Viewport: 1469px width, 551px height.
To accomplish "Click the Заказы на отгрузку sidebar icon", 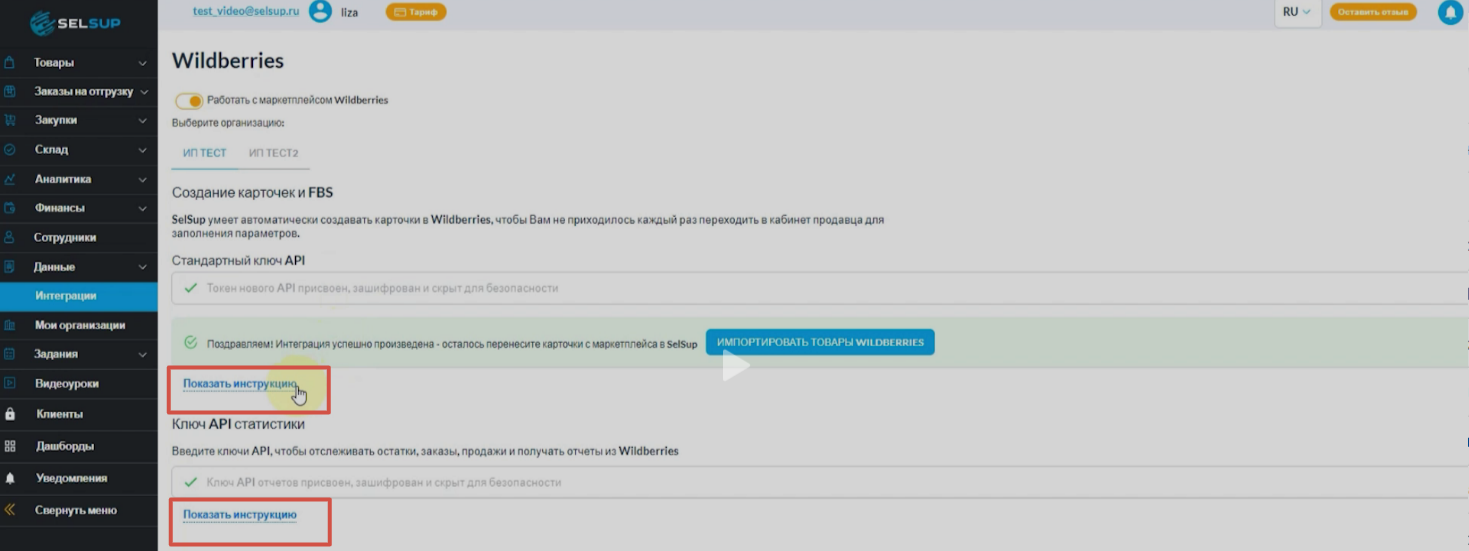I will tap(10, 91).
